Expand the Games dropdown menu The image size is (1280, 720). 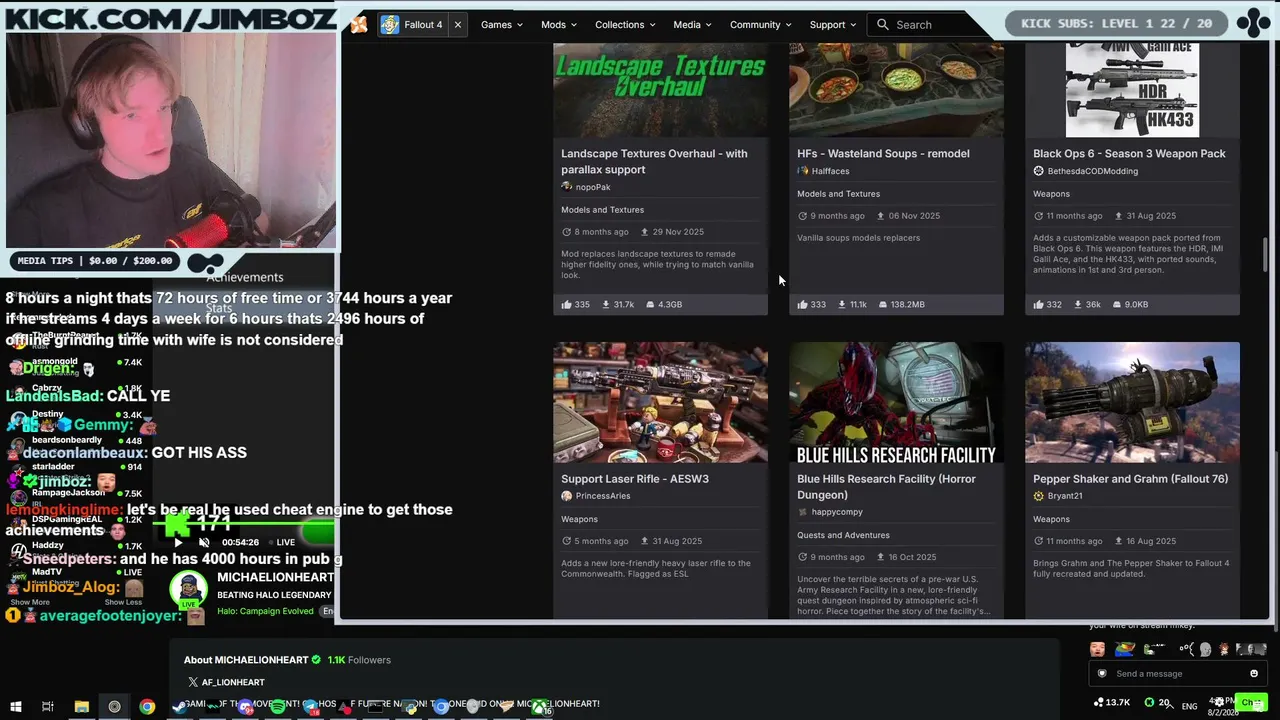[502, 25]
